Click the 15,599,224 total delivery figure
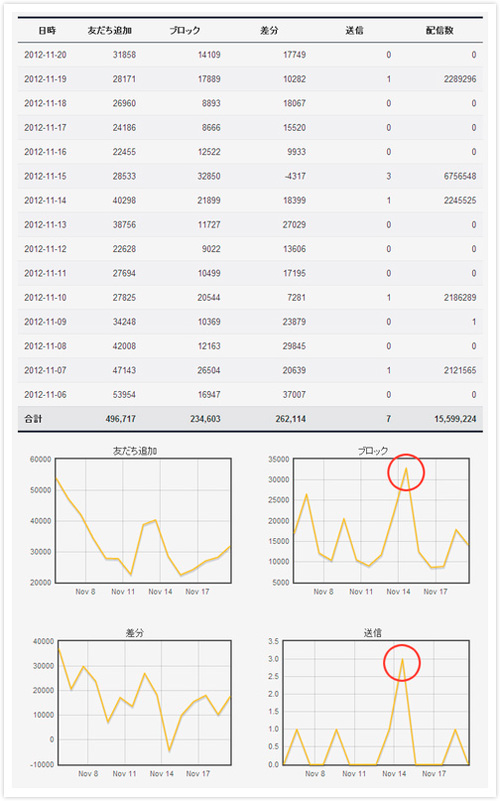Image resolution: width=500 pixels, height=801 pixels. point(455,419)
